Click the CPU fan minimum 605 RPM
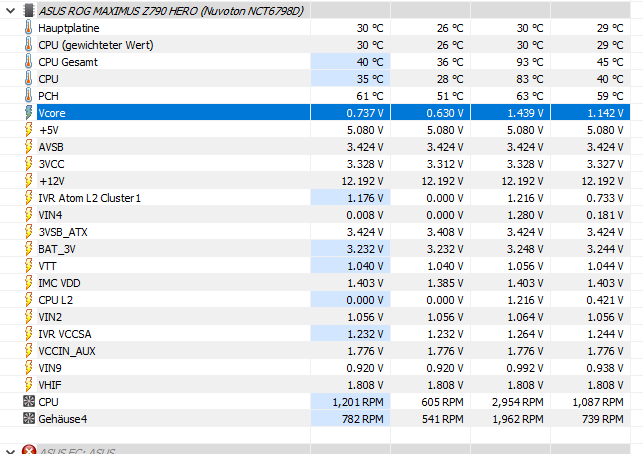 442,402
